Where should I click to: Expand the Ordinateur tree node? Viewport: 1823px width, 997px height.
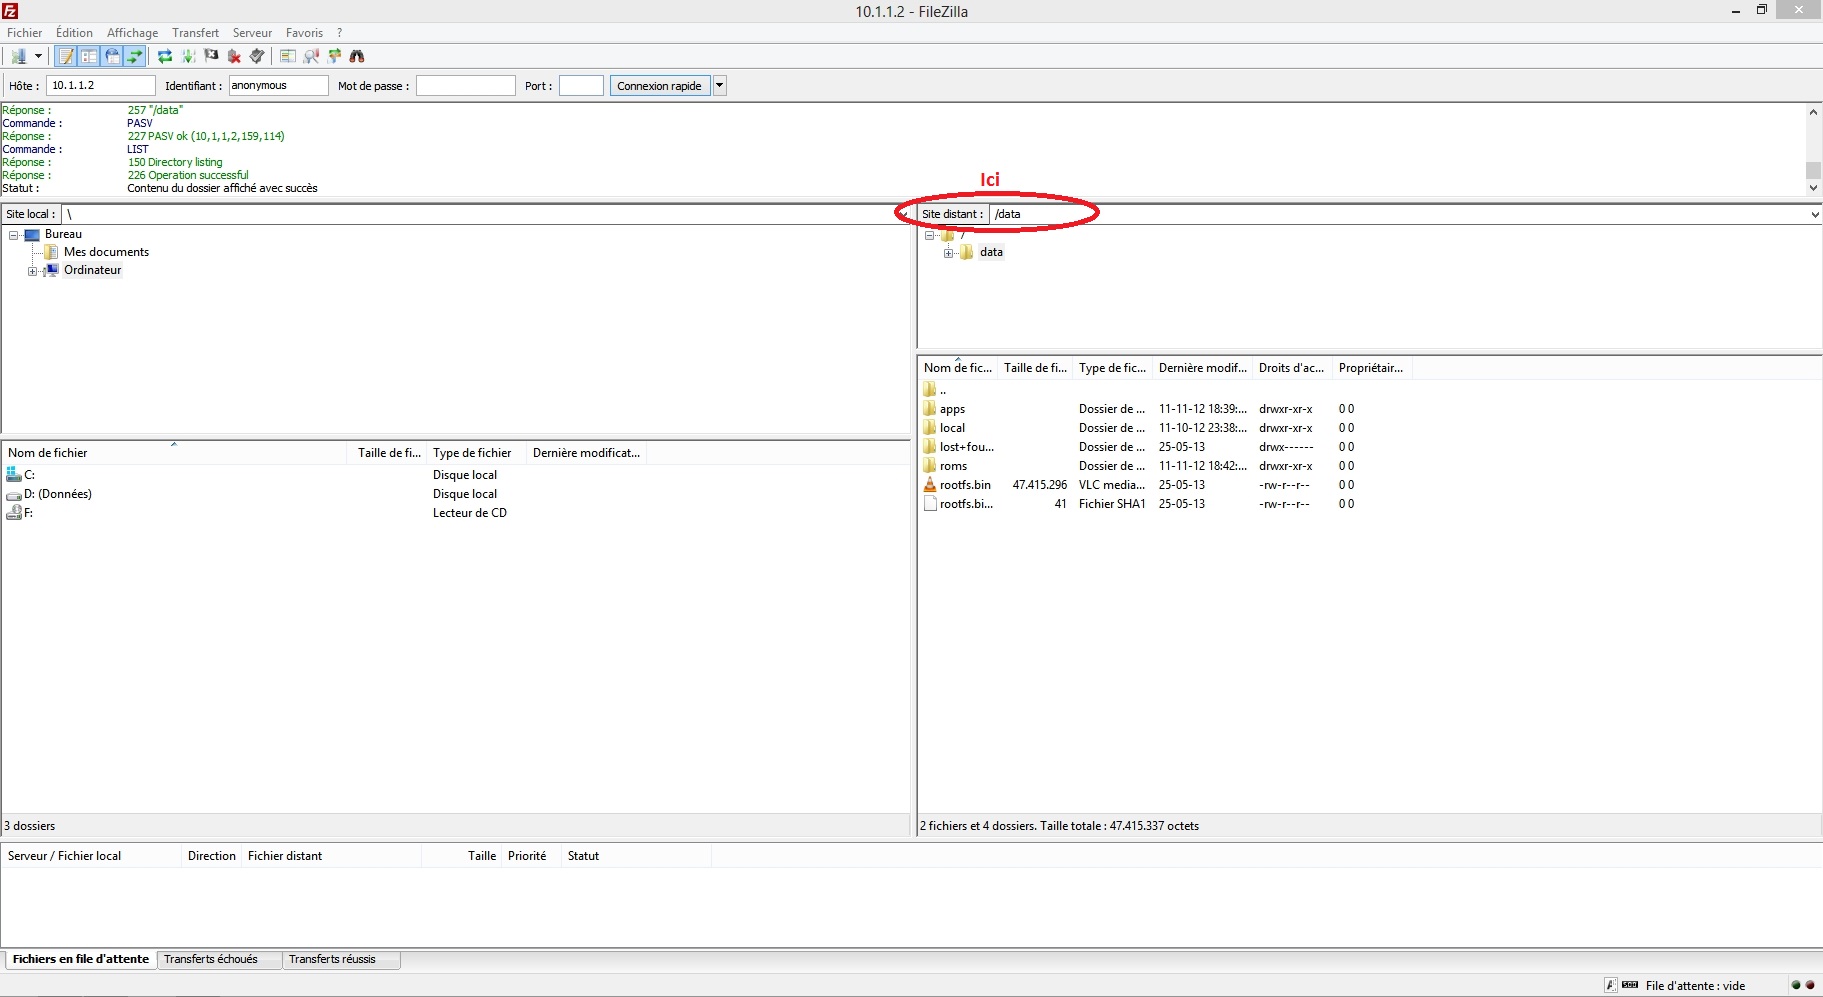pyautogui.click(x=33, y=271)
